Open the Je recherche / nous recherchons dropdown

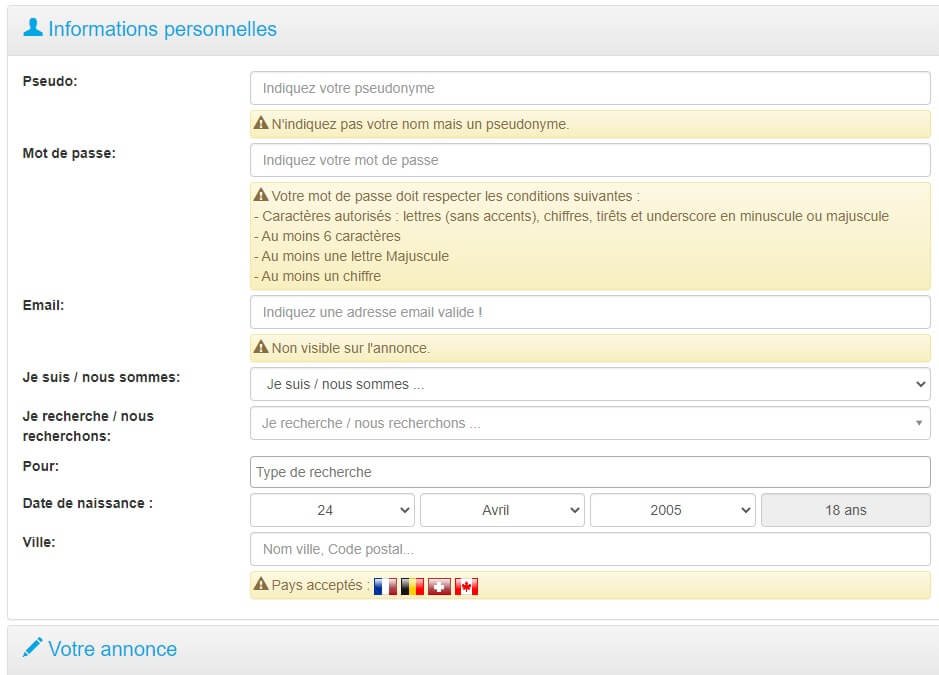[588, 423]
